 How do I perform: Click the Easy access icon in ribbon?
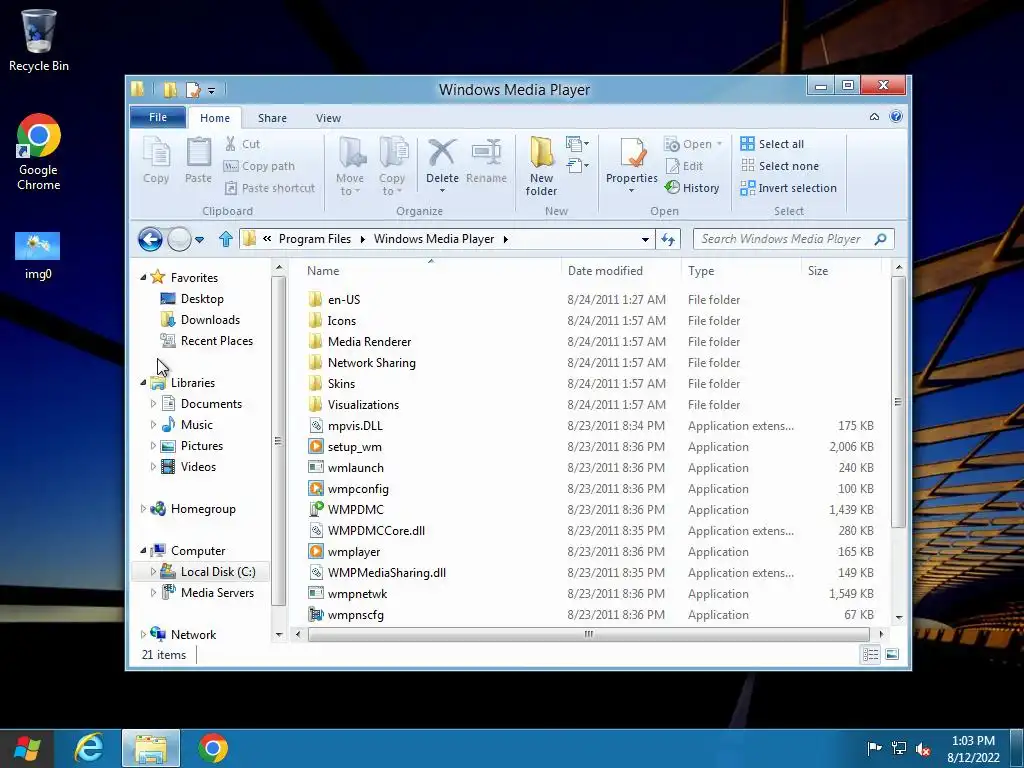(577, 165)
